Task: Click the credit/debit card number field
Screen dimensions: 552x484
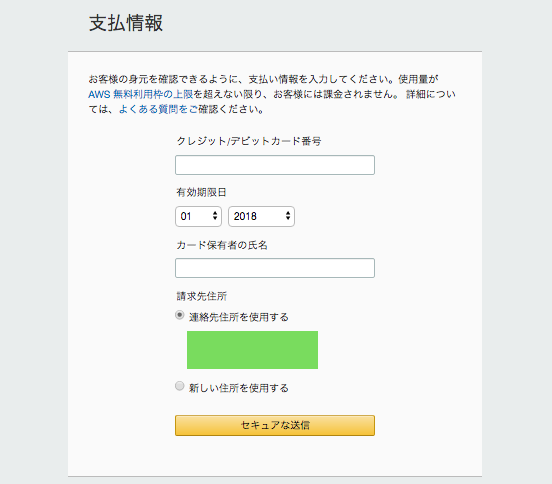Action: (x=275, y=165)
